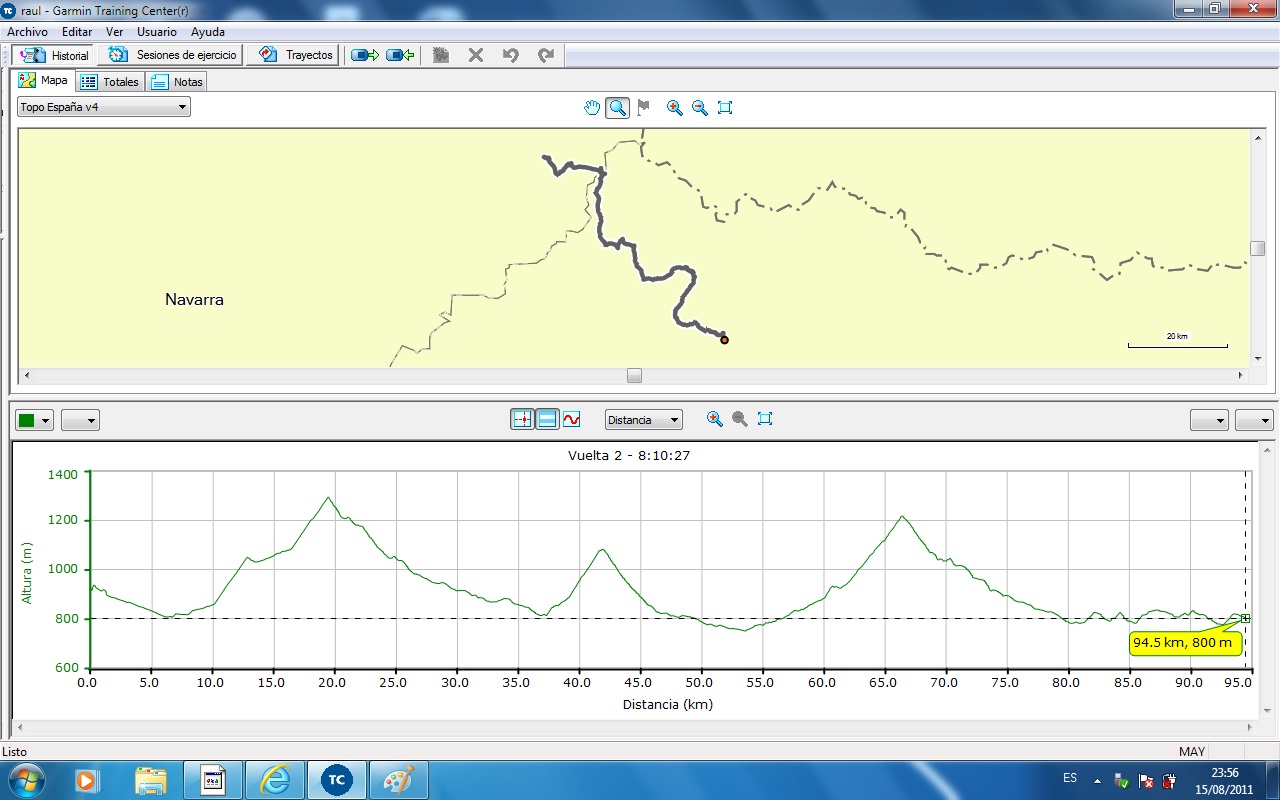Click the map scroll-down arrow

[1258, 359]
